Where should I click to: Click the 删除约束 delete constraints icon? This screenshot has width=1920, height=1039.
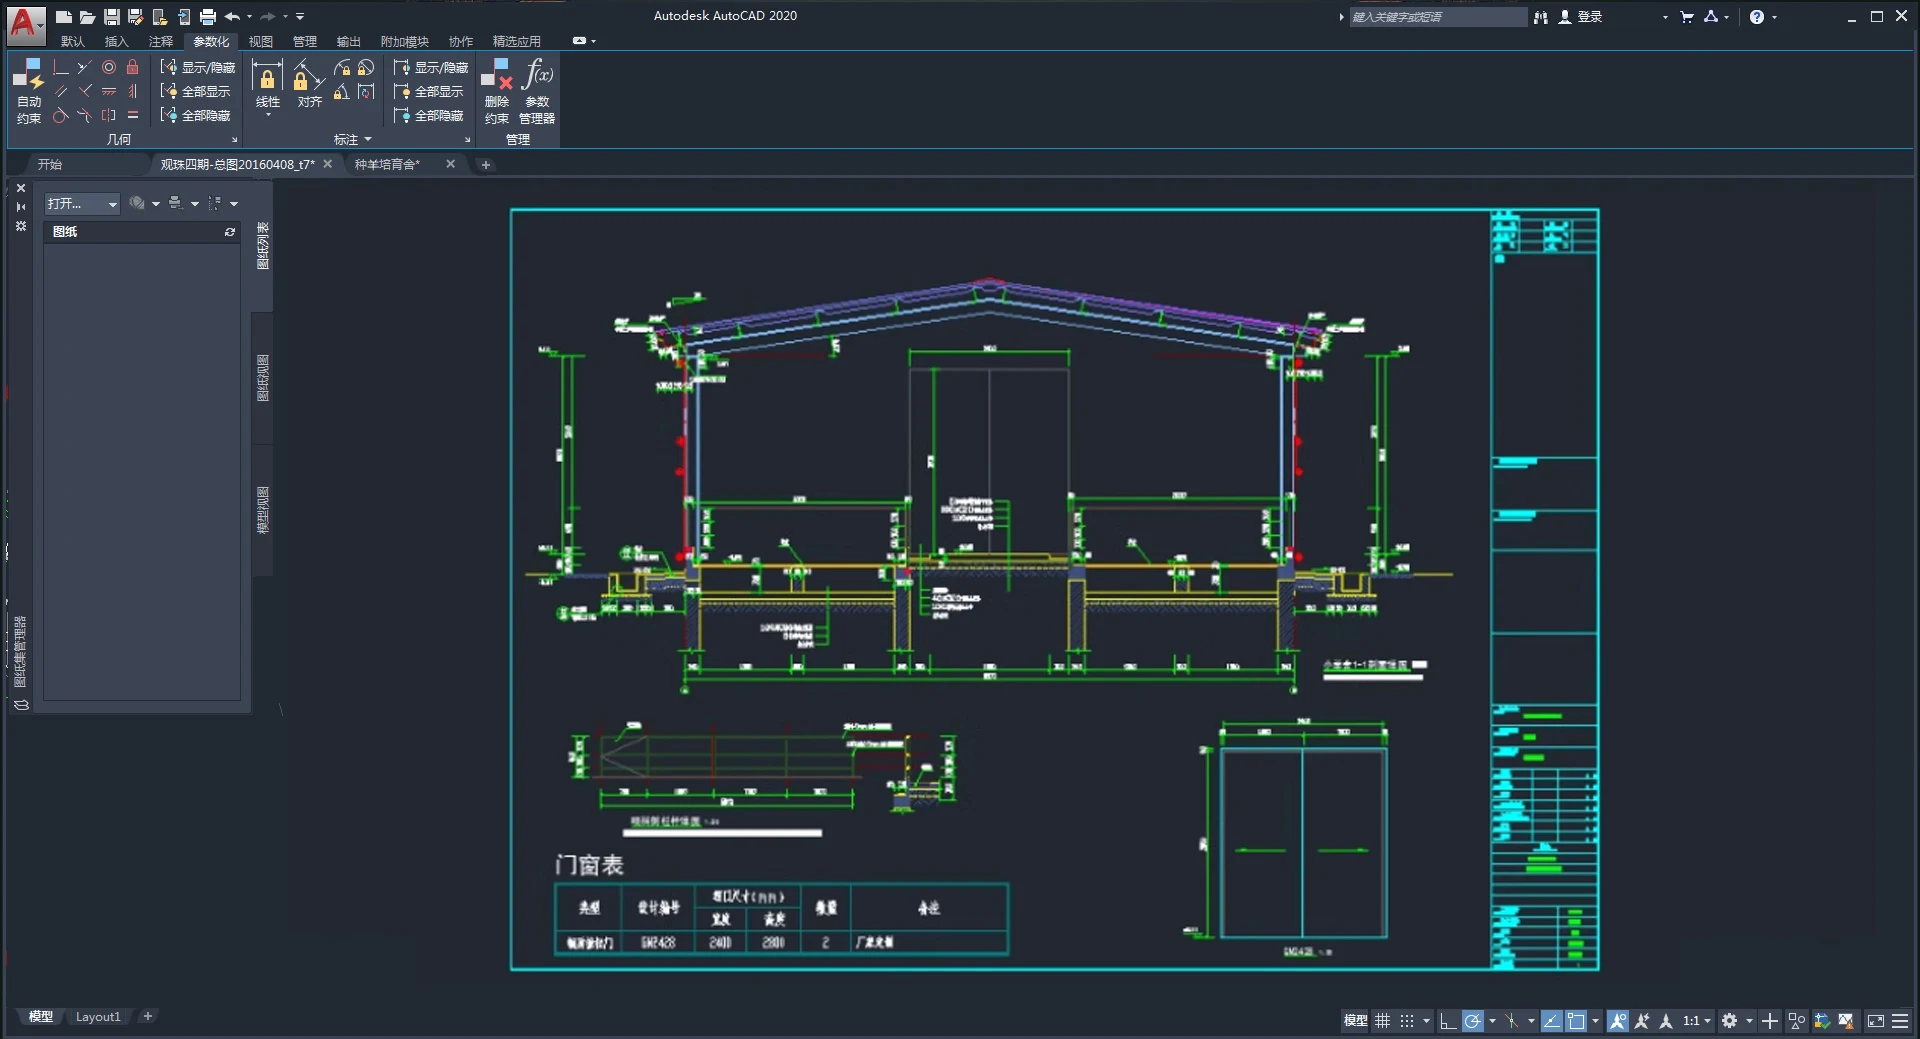click(497, 90)
